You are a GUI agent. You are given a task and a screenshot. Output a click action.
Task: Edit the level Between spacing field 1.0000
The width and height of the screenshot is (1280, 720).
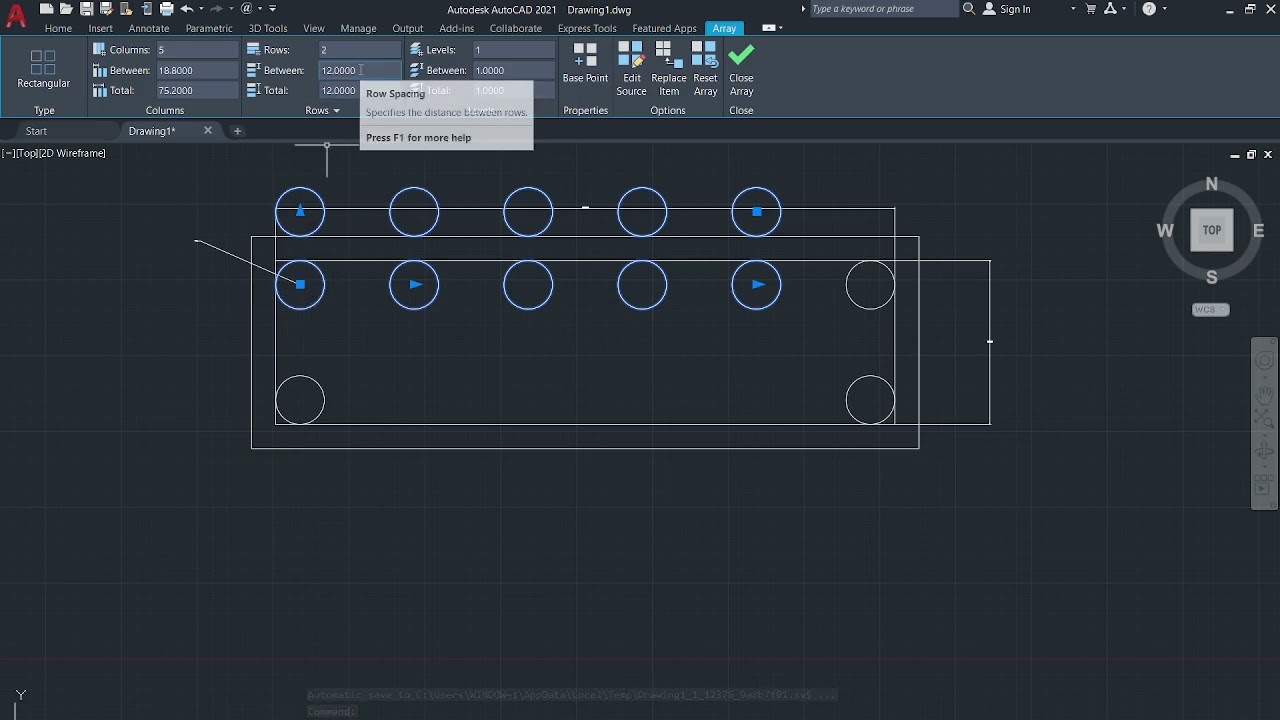click(x=514, y=70)
